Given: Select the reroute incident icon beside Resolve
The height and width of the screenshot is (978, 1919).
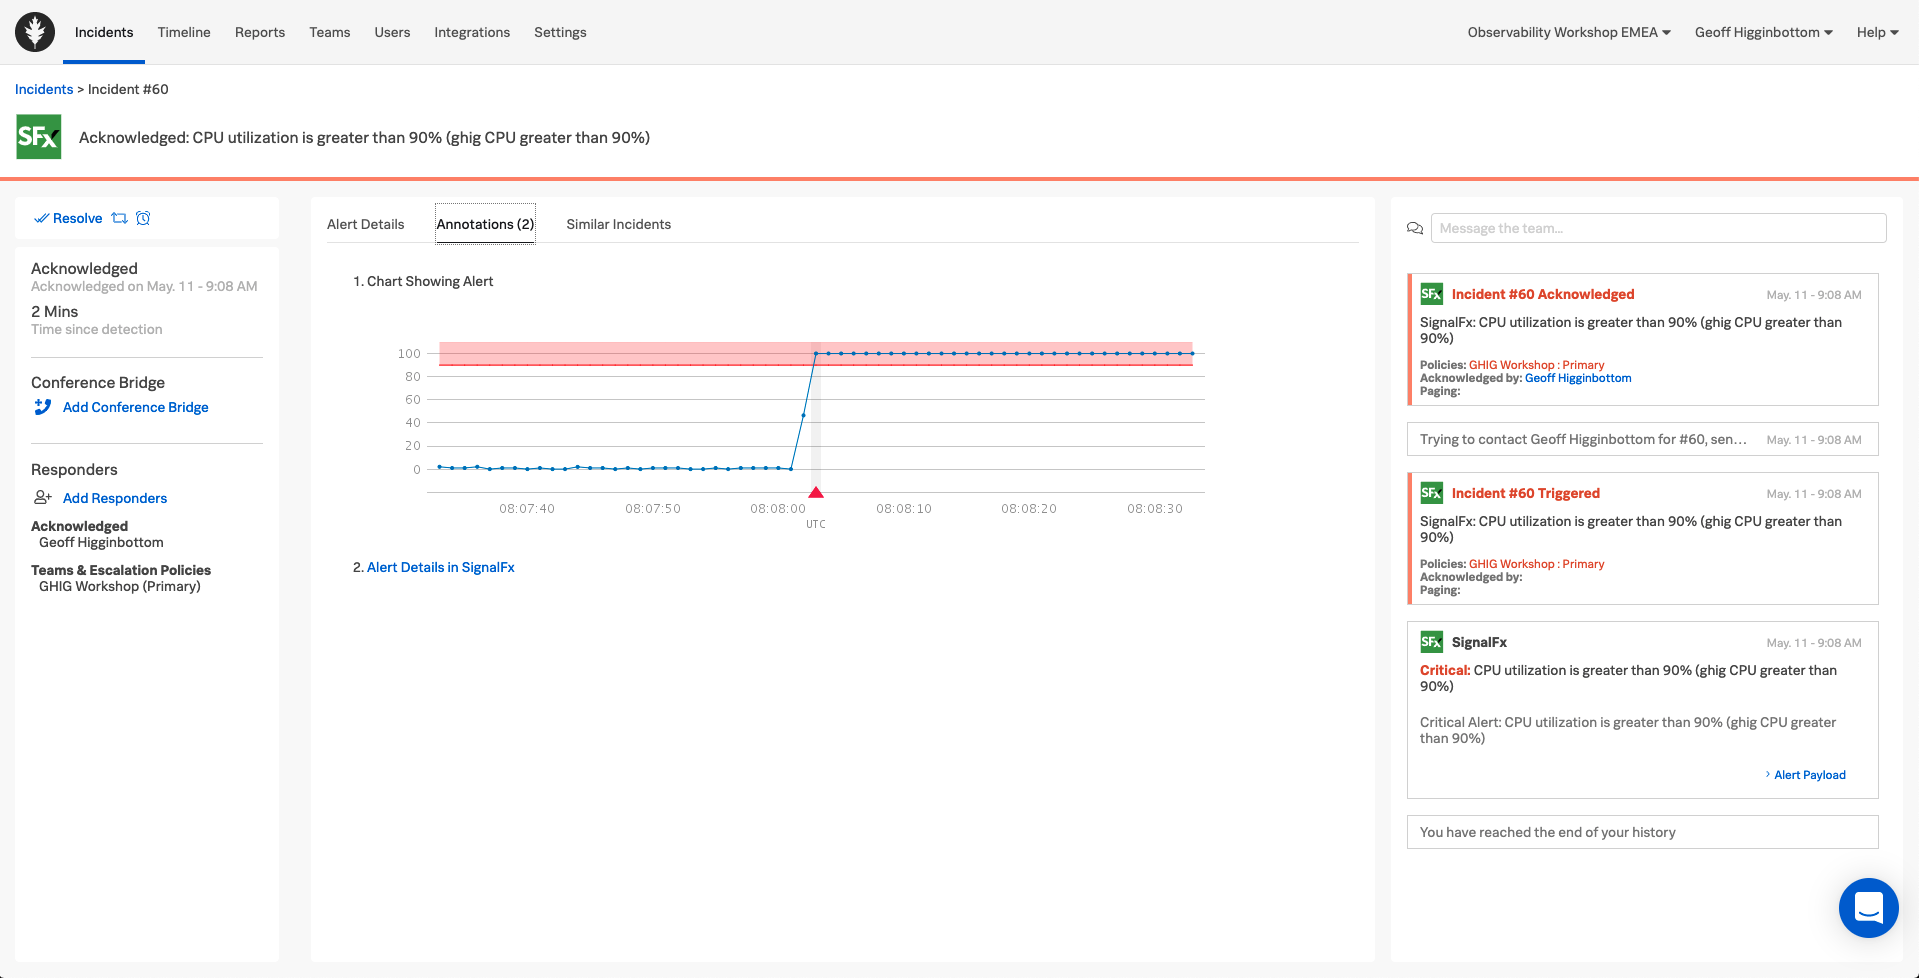Looking at the screenshot, I should [x=120, y=218].
